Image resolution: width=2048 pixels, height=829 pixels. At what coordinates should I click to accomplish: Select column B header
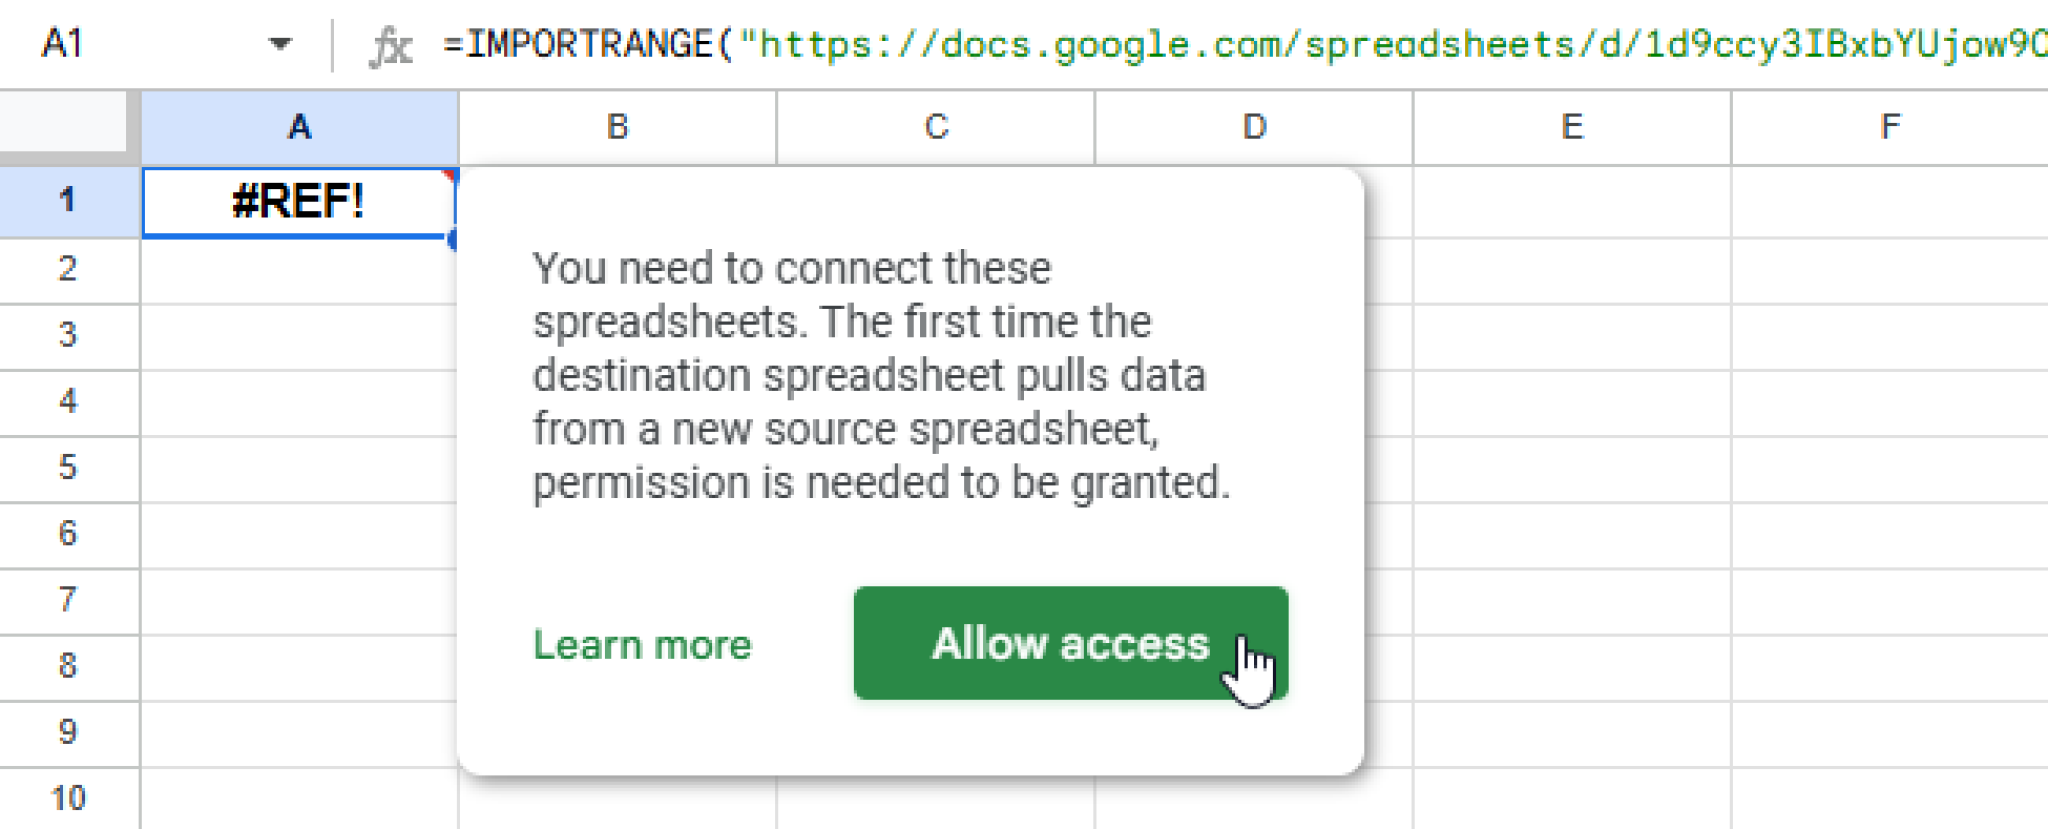tap(616, 126)
